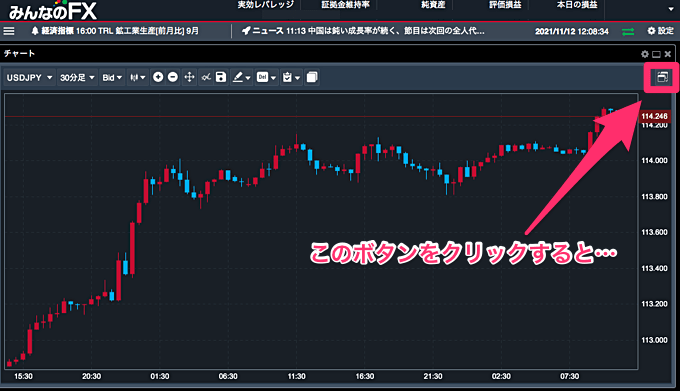Open chart panel gear settings
The width and height of the screenshot is (680, 391).
(x=645, y=54)
